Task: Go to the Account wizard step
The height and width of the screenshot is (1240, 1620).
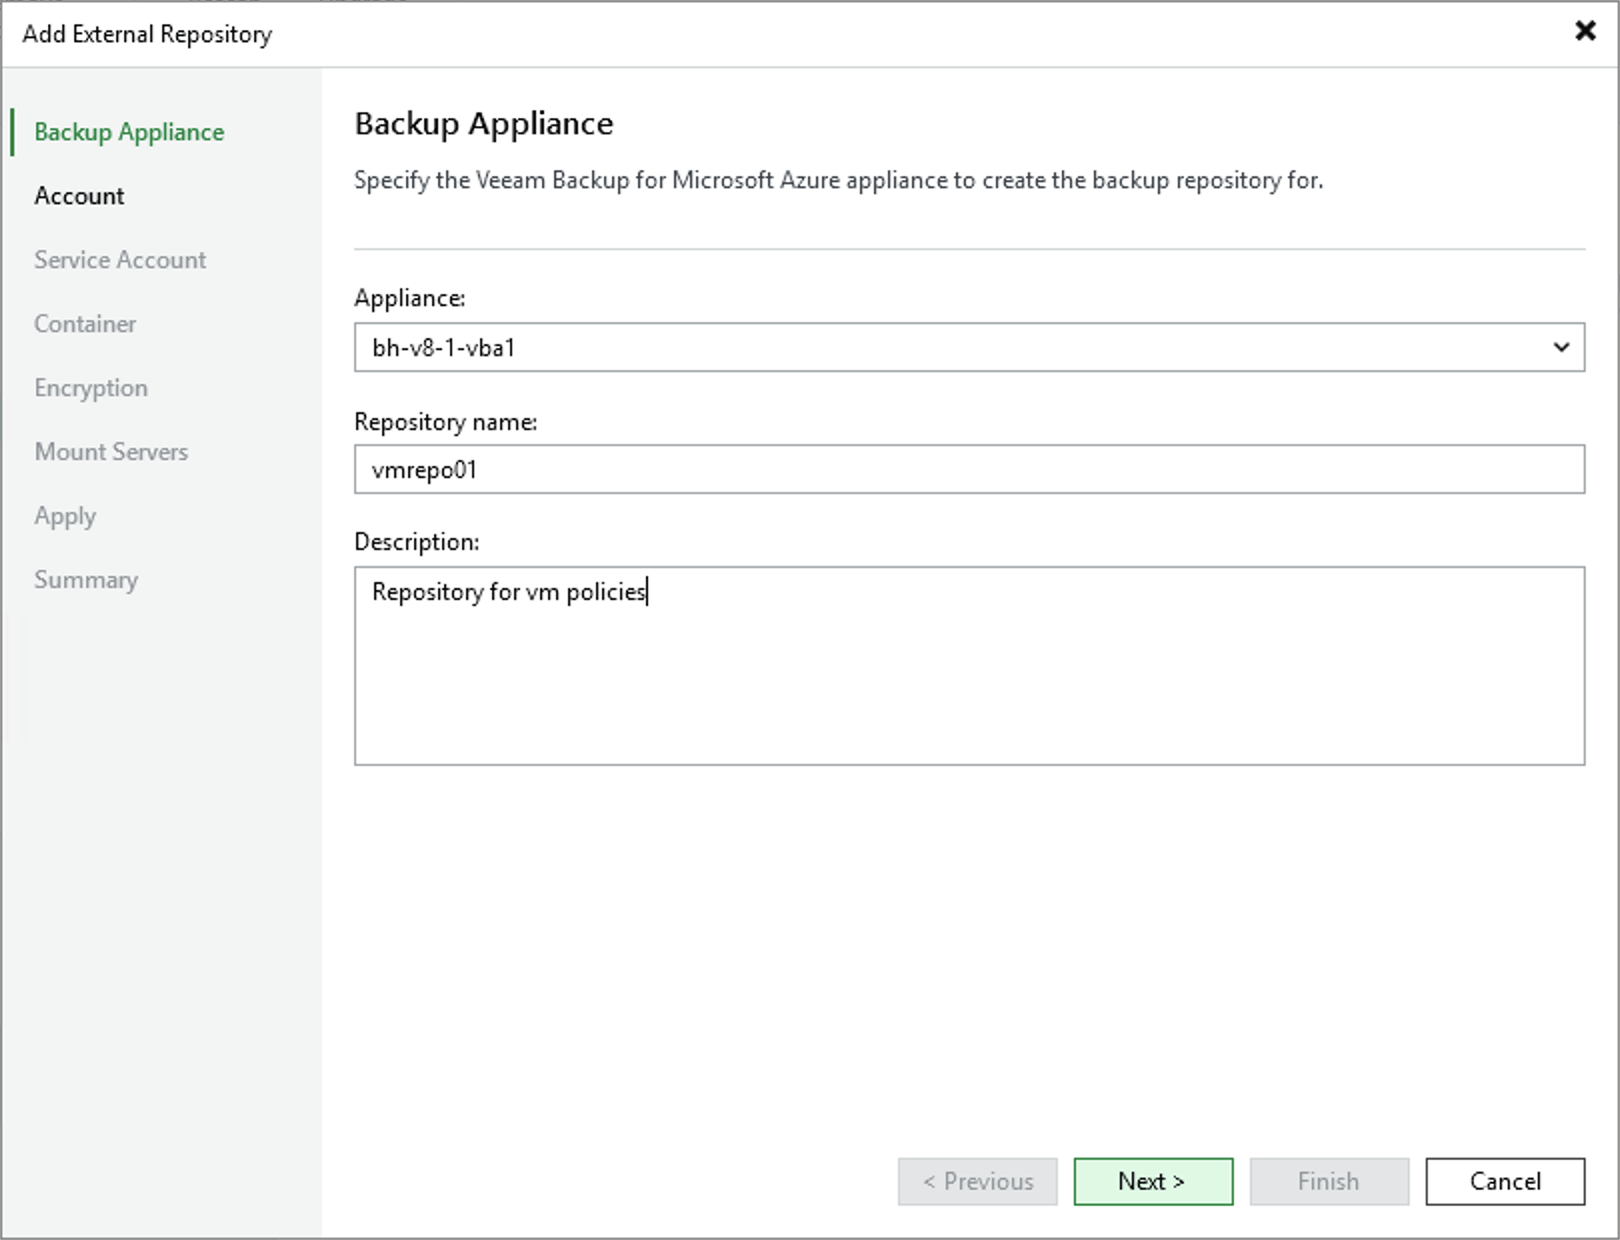Action: click(79, 196)
